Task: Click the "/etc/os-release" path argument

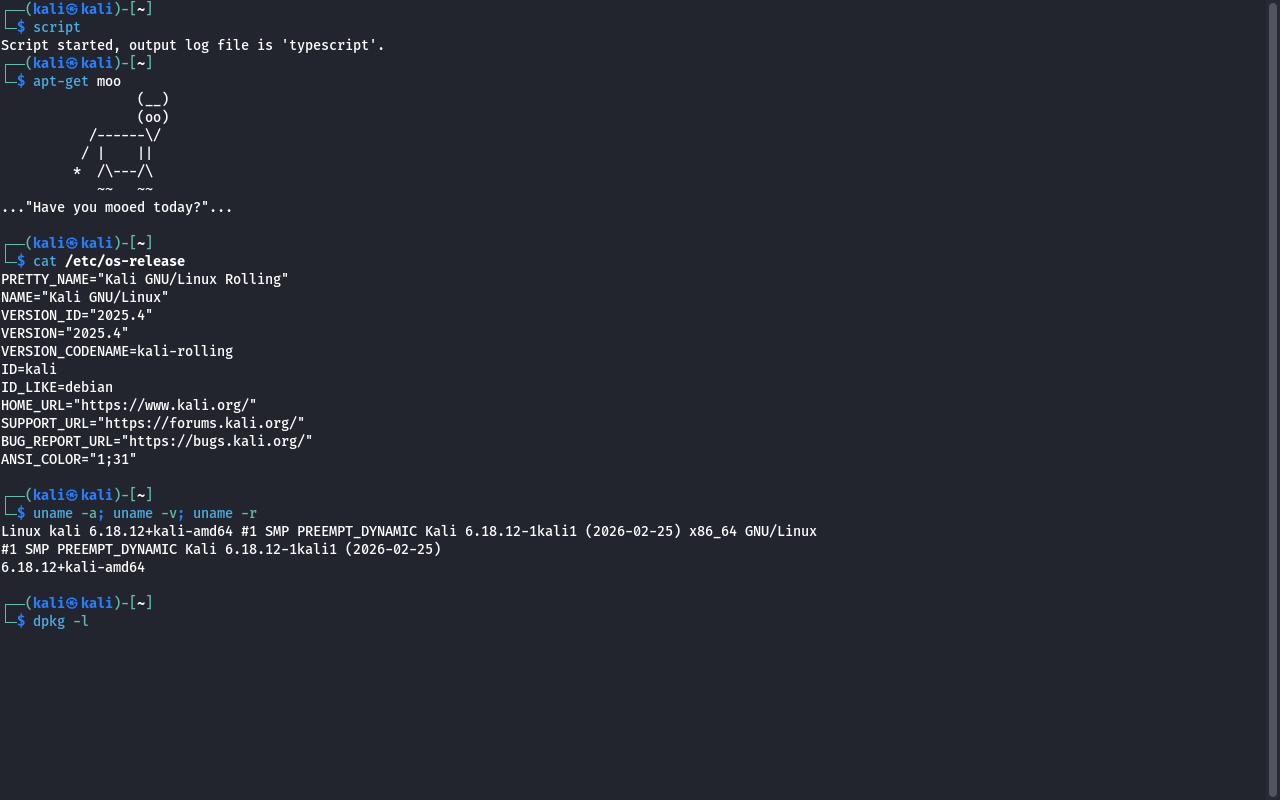Action: (125, 261)
